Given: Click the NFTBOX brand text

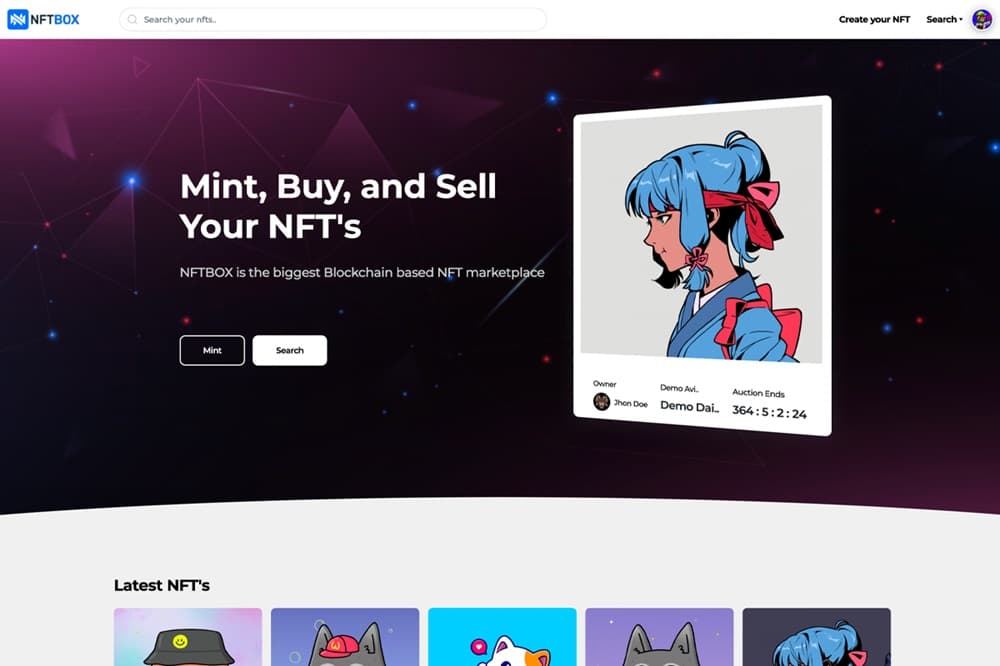Looking at the screenshot, I should 55,20.
